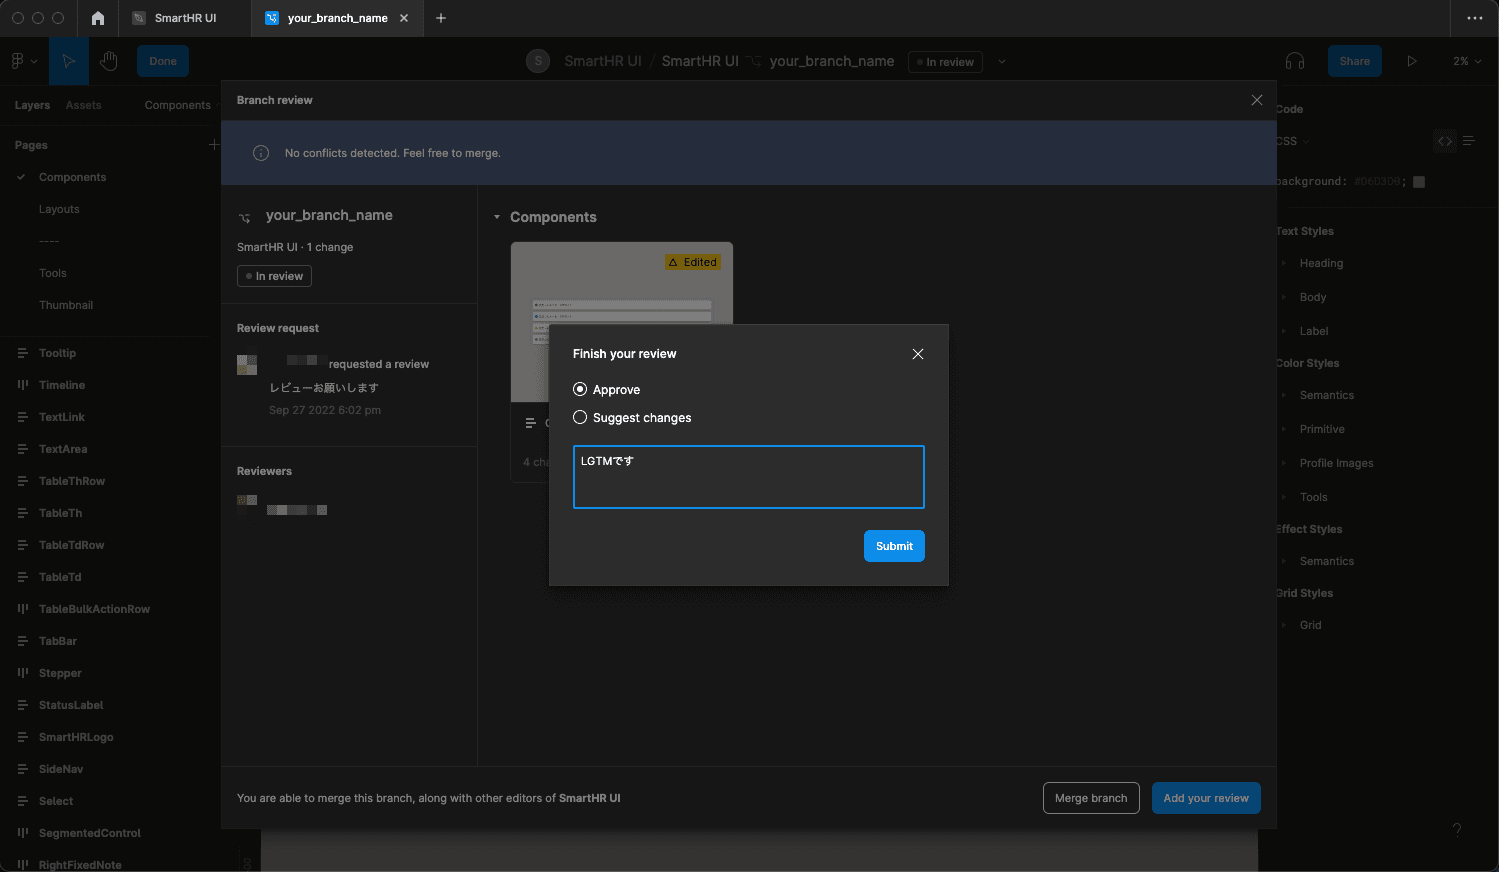Viewport: 1499px width, 872px height.
Task: Click the Home icon in tab bar
Action: tap(97, 17)
